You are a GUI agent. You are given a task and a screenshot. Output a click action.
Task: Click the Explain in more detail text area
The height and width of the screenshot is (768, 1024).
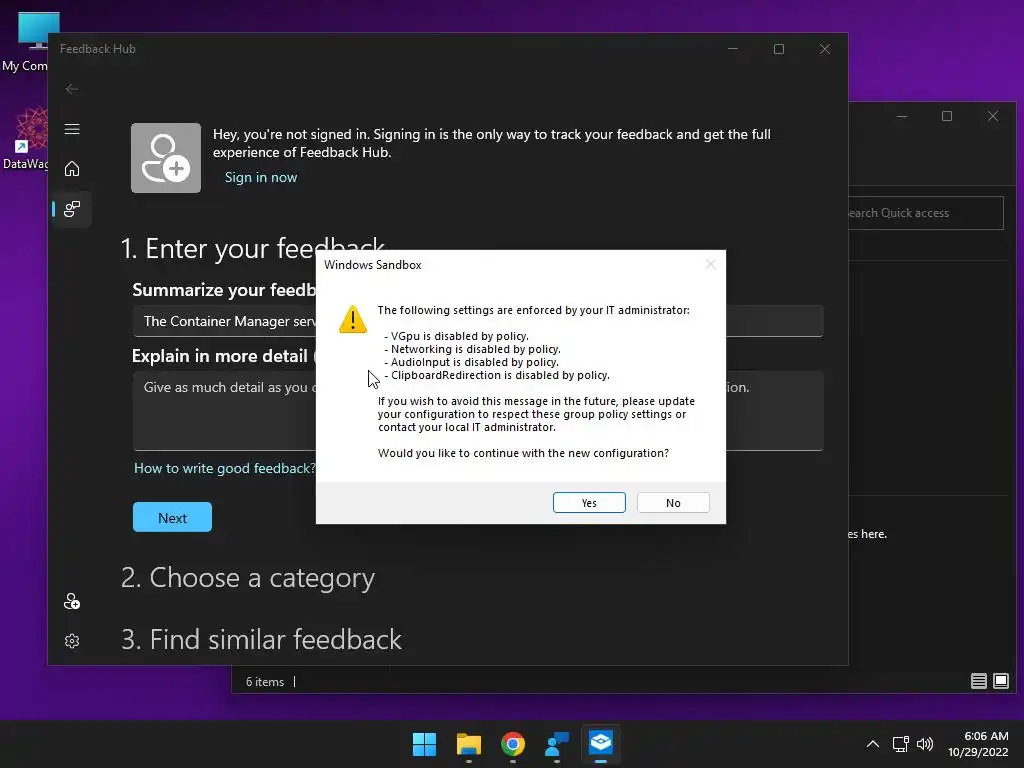pos(477,411)
